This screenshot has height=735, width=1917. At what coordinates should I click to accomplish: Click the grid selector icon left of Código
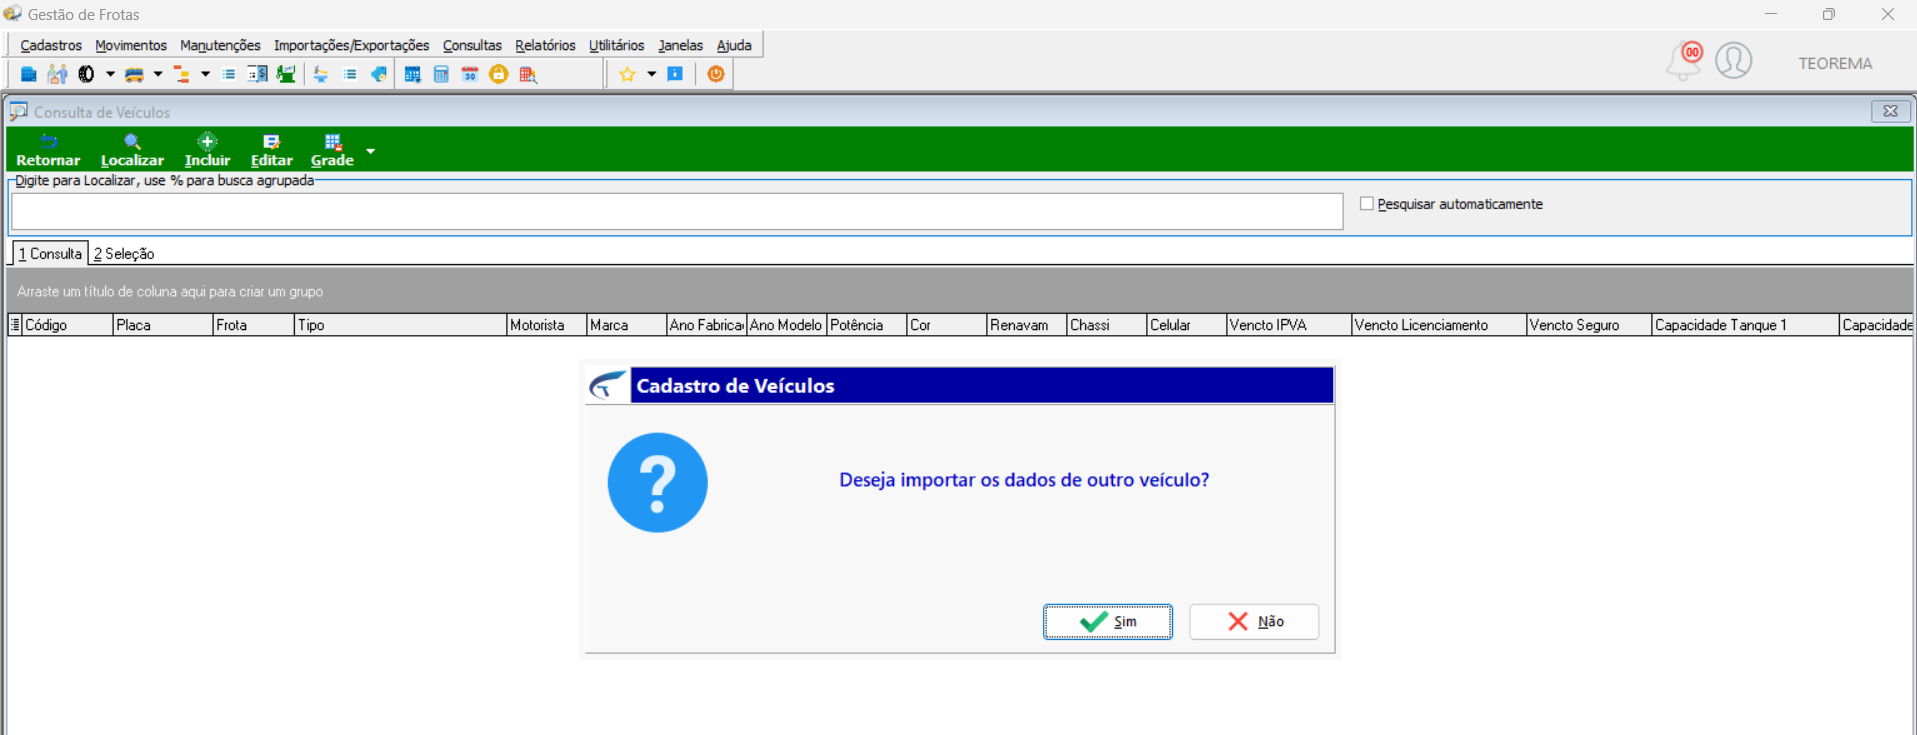pos(15,325)
